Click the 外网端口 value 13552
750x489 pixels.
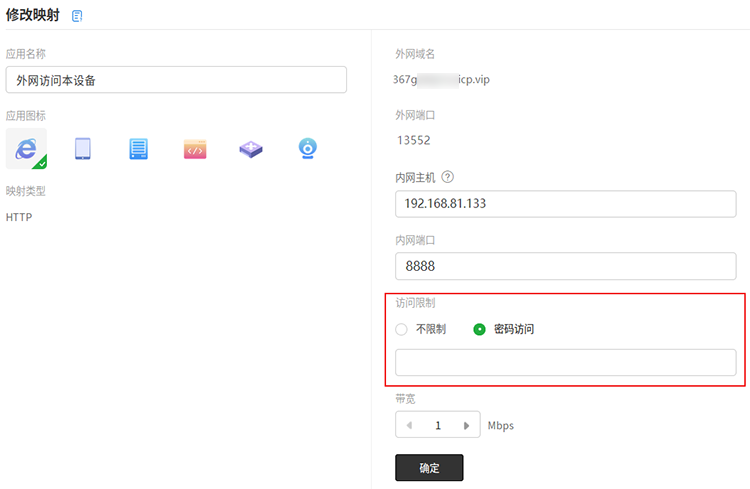pyautogui.click(x=414, y=140)
